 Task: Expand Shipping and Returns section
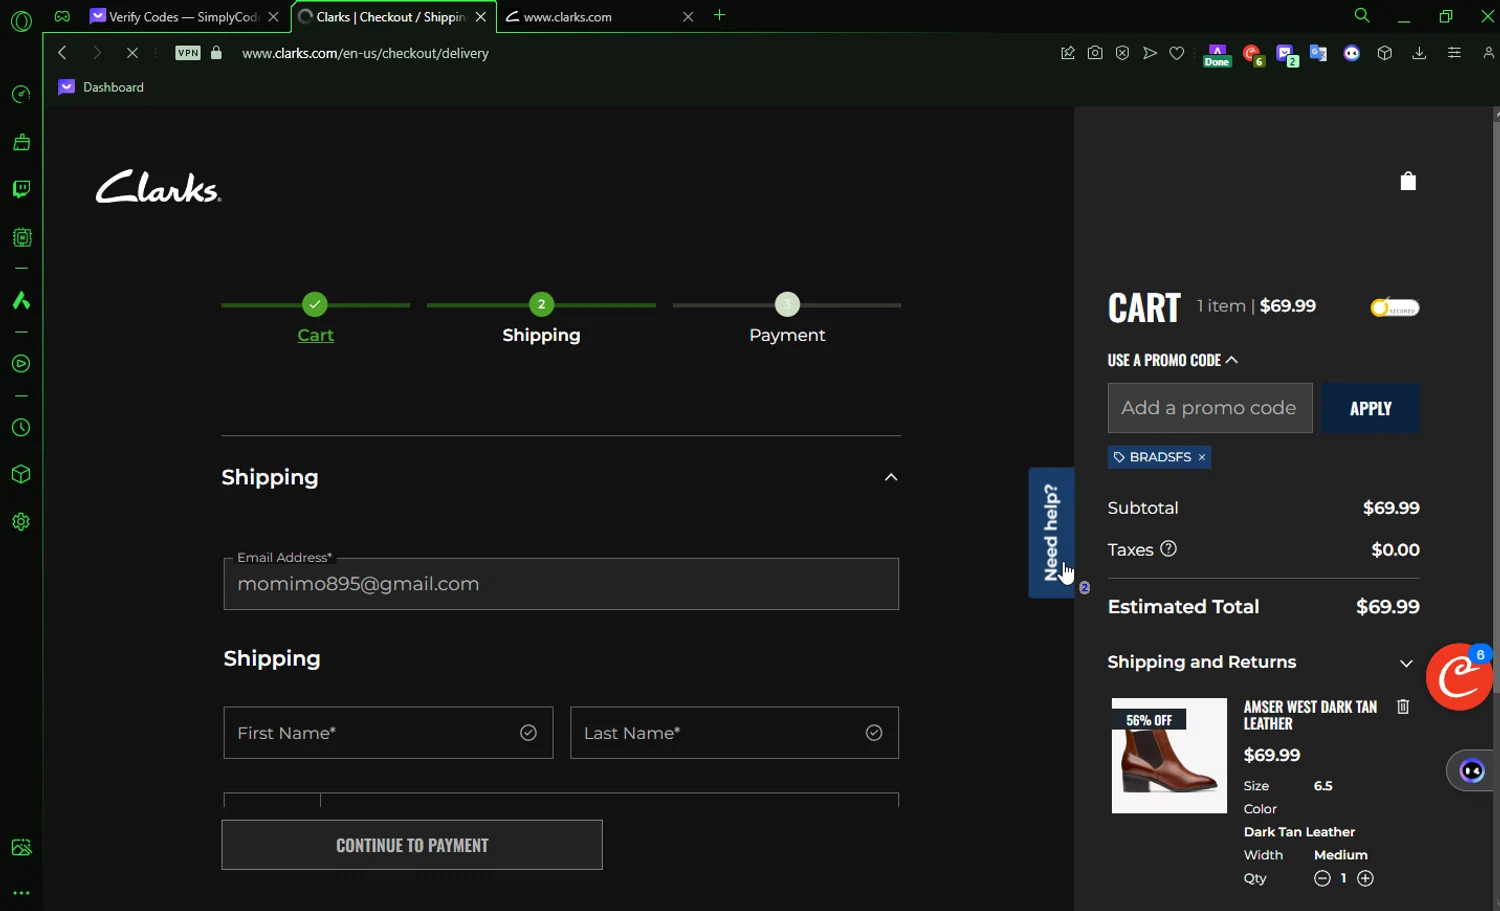1406,663
